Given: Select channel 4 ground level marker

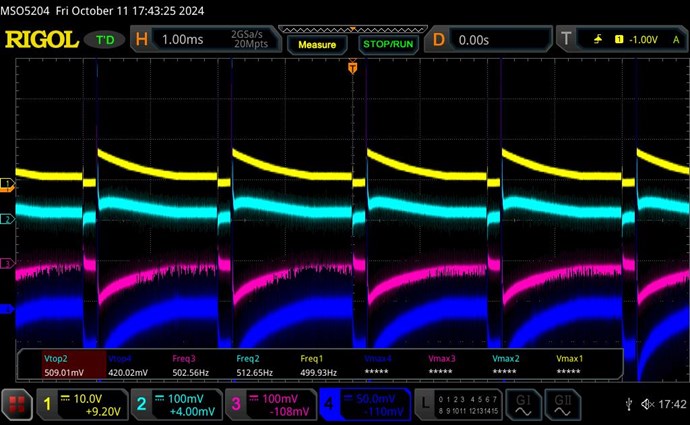Looking at the screenshot, I should tap(7, 310).
